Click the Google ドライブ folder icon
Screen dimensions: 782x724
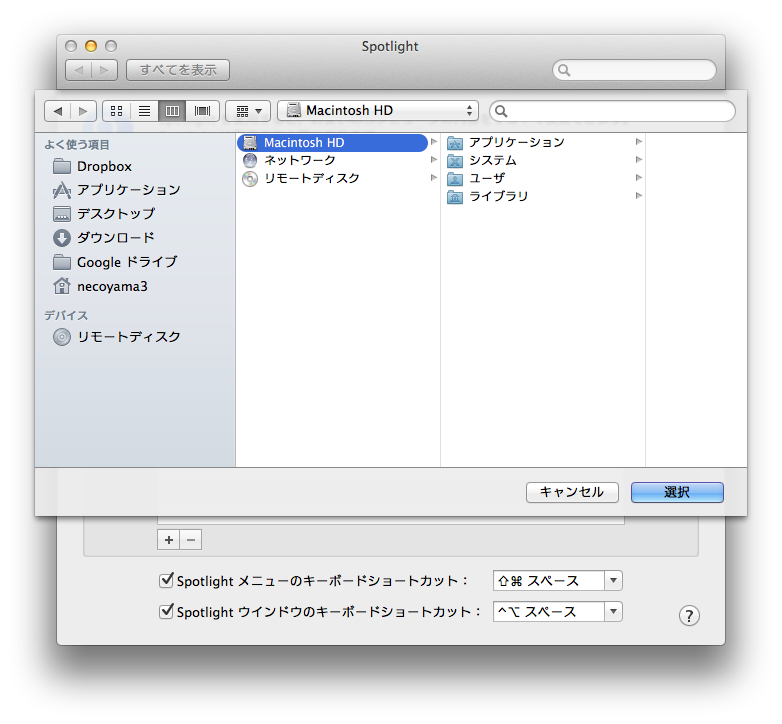tap(62, 261)
